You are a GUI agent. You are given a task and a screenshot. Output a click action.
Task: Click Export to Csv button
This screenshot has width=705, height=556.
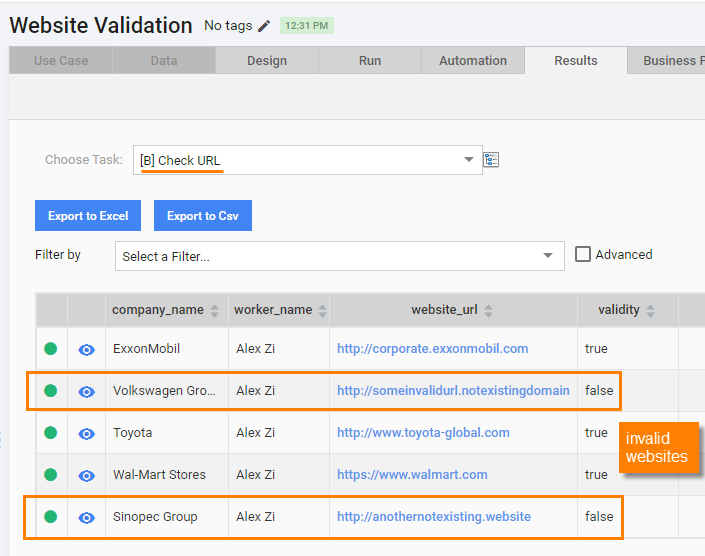(203, 216)
